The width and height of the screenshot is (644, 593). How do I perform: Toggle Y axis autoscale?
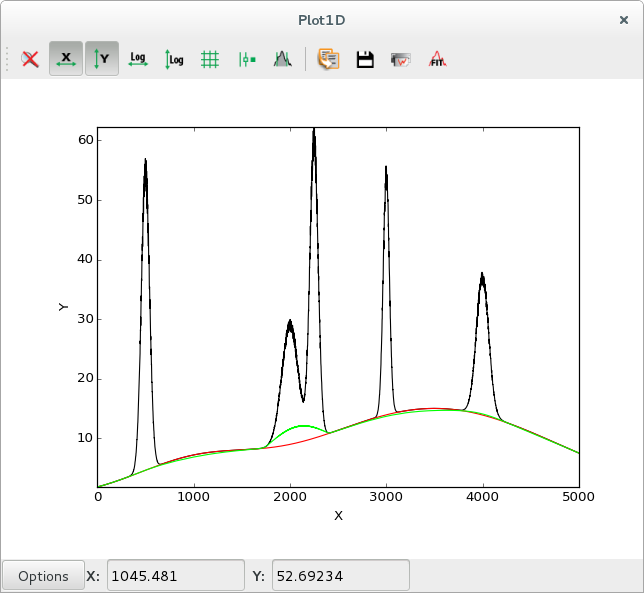102,59
